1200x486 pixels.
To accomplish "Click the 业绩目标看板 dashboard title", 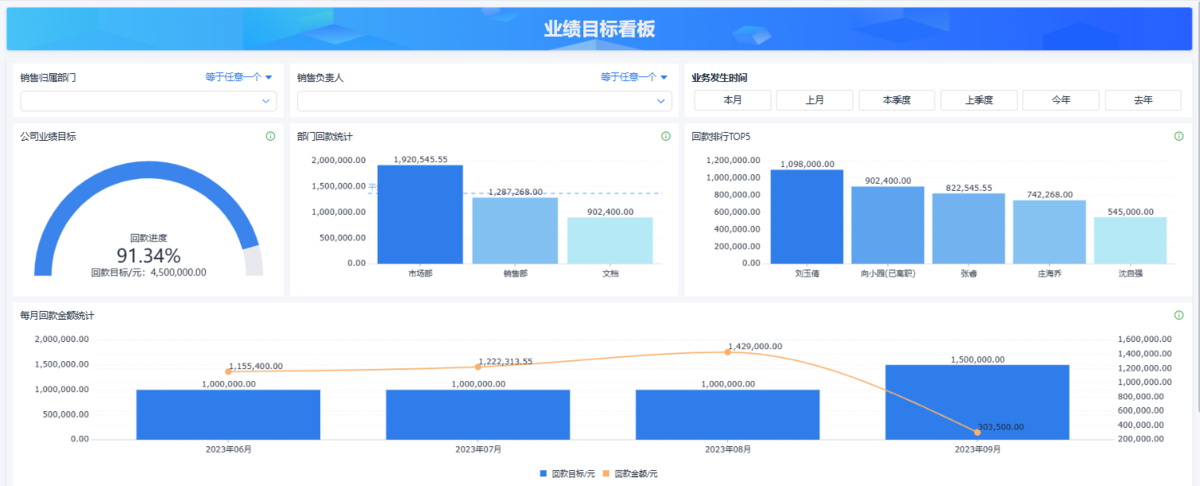I will (600, 29).
